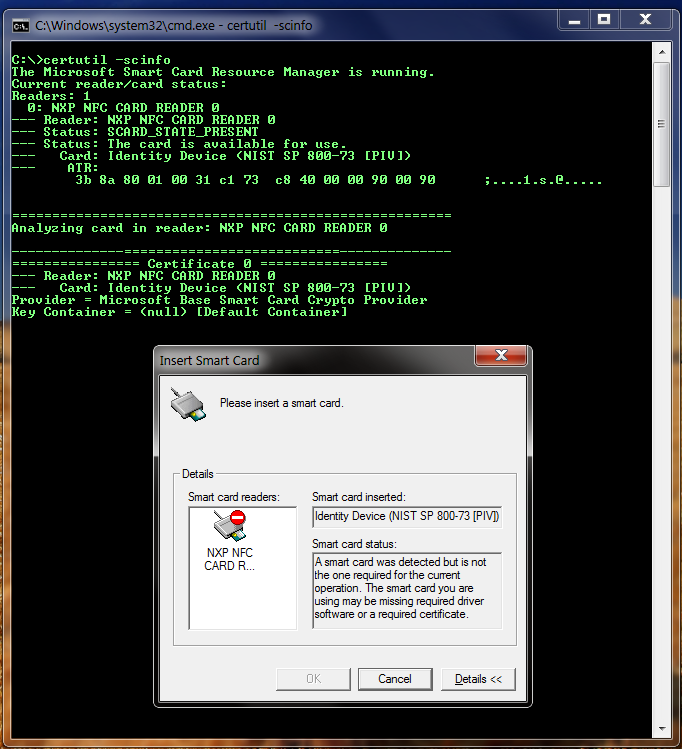Close the Insert Smart Card dialog
This screenshot has width=682, height=749.
click(501, 357)
